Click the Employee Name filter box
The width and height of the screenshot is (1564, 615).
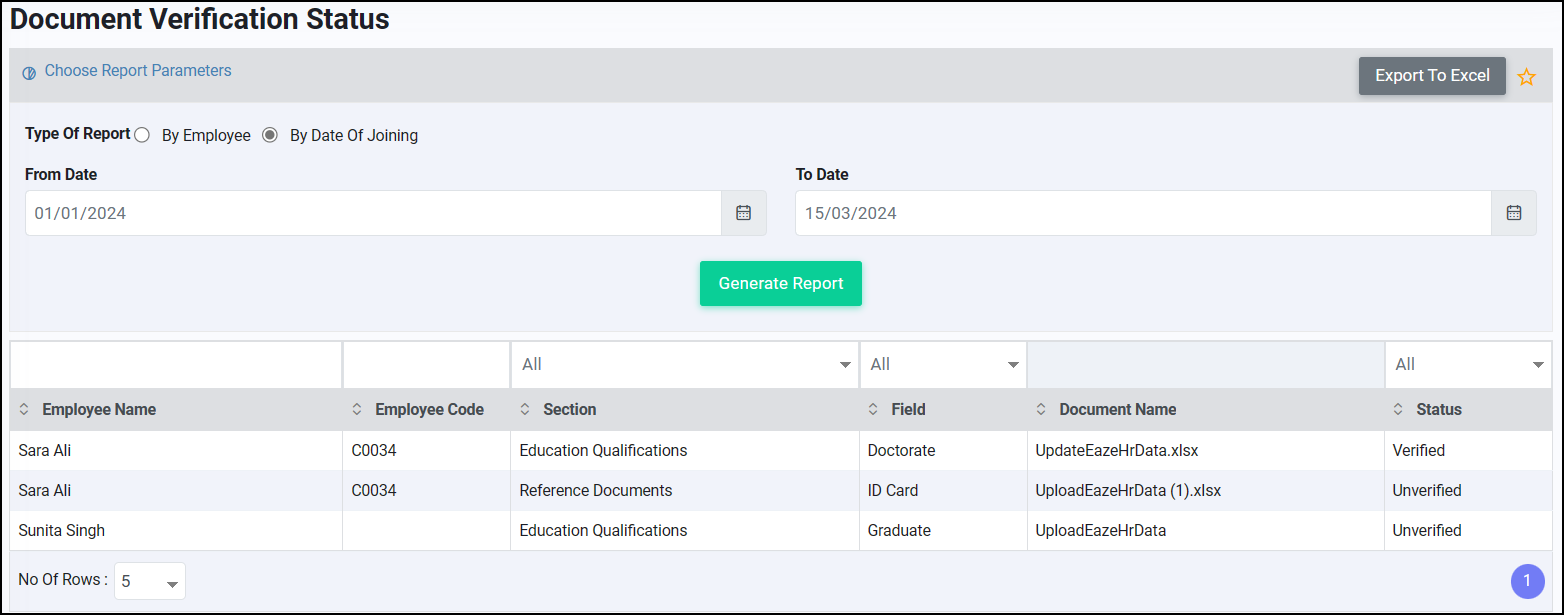point(176,365)
